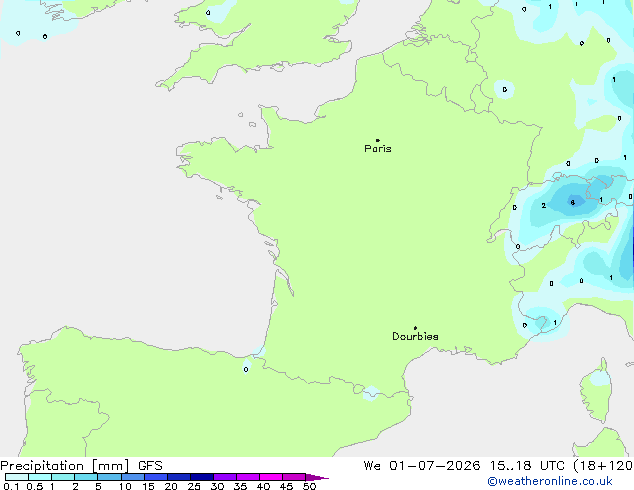Pick the 40–45 mm magenta legend swatch

[x=271, y=477]
